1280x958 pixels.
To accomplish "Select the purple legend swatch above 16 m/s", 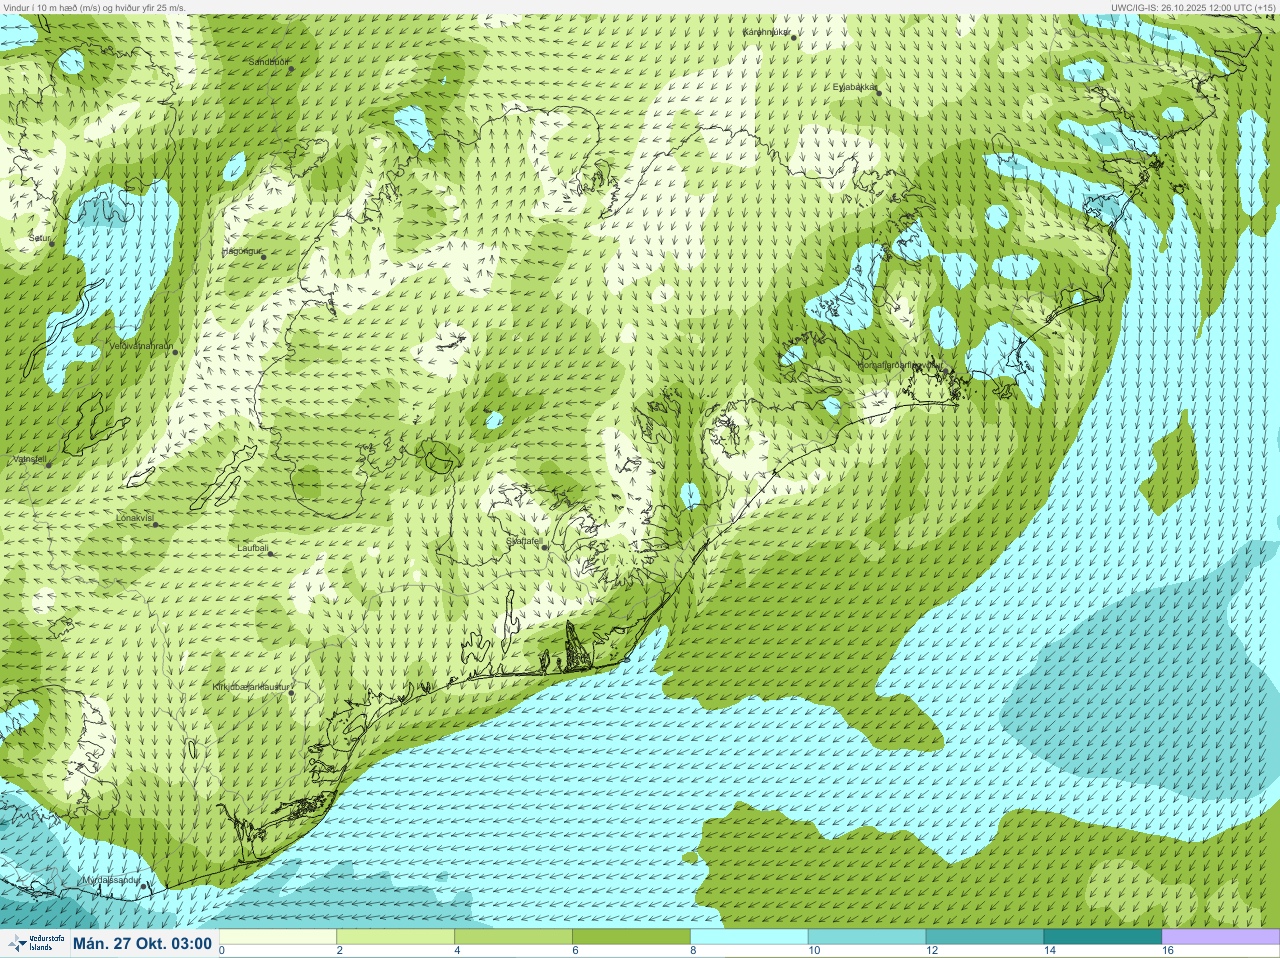I will (1220, 937).
